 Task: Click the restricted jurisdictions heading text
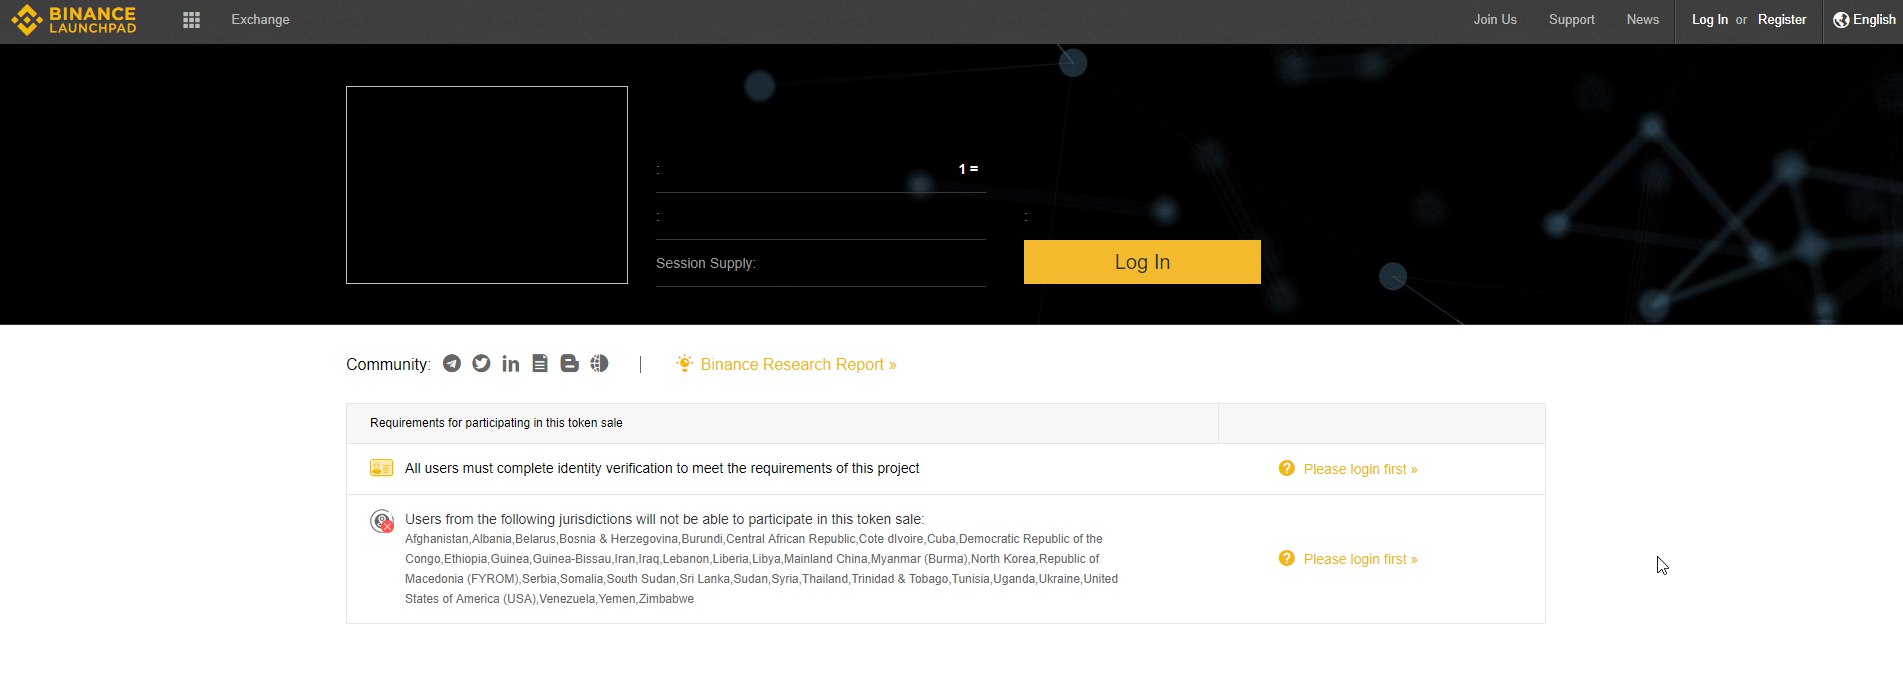click(664, 519)
